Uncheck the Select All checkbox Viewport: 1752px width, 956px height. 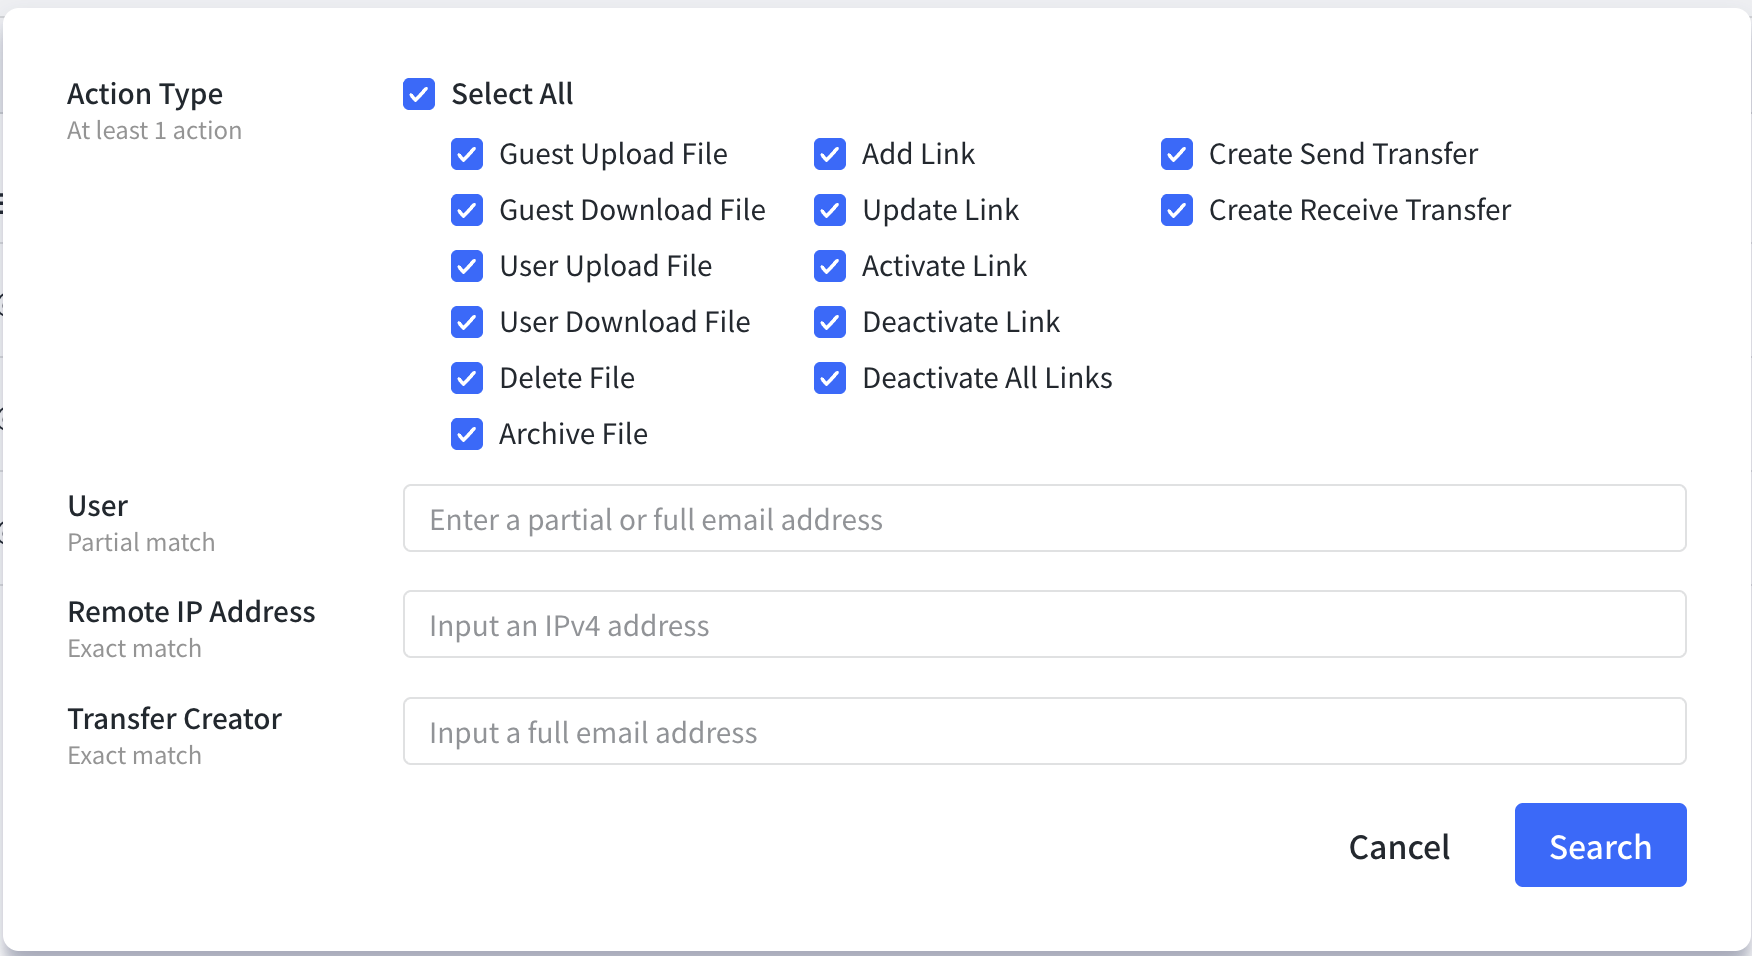point(419,94)
